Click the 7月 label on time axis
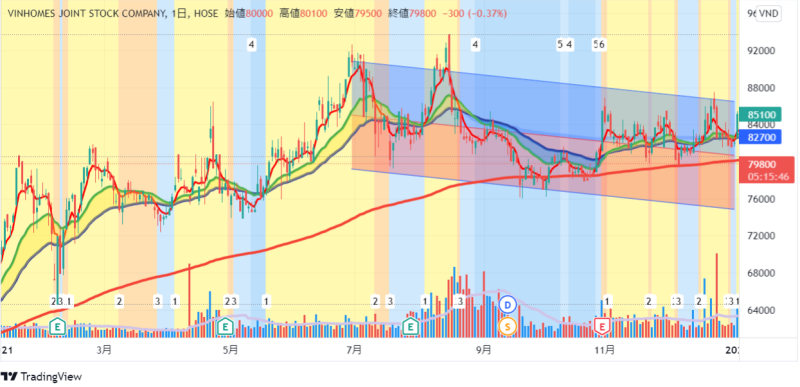 (354, 350)
